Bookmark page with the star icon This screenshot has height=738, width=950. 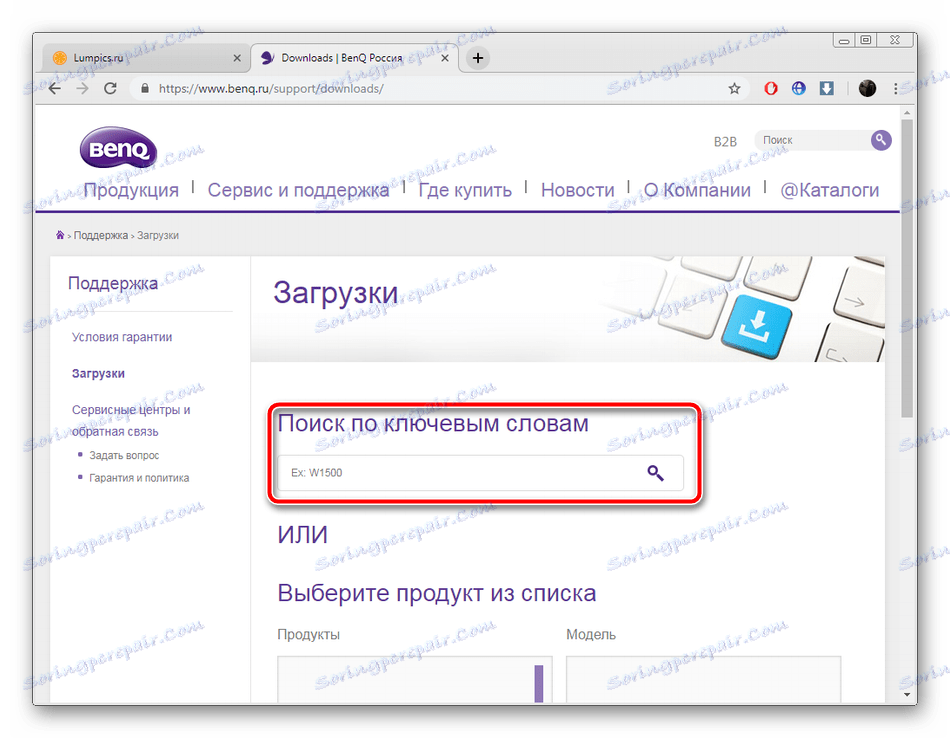click(x=734, y=88)
